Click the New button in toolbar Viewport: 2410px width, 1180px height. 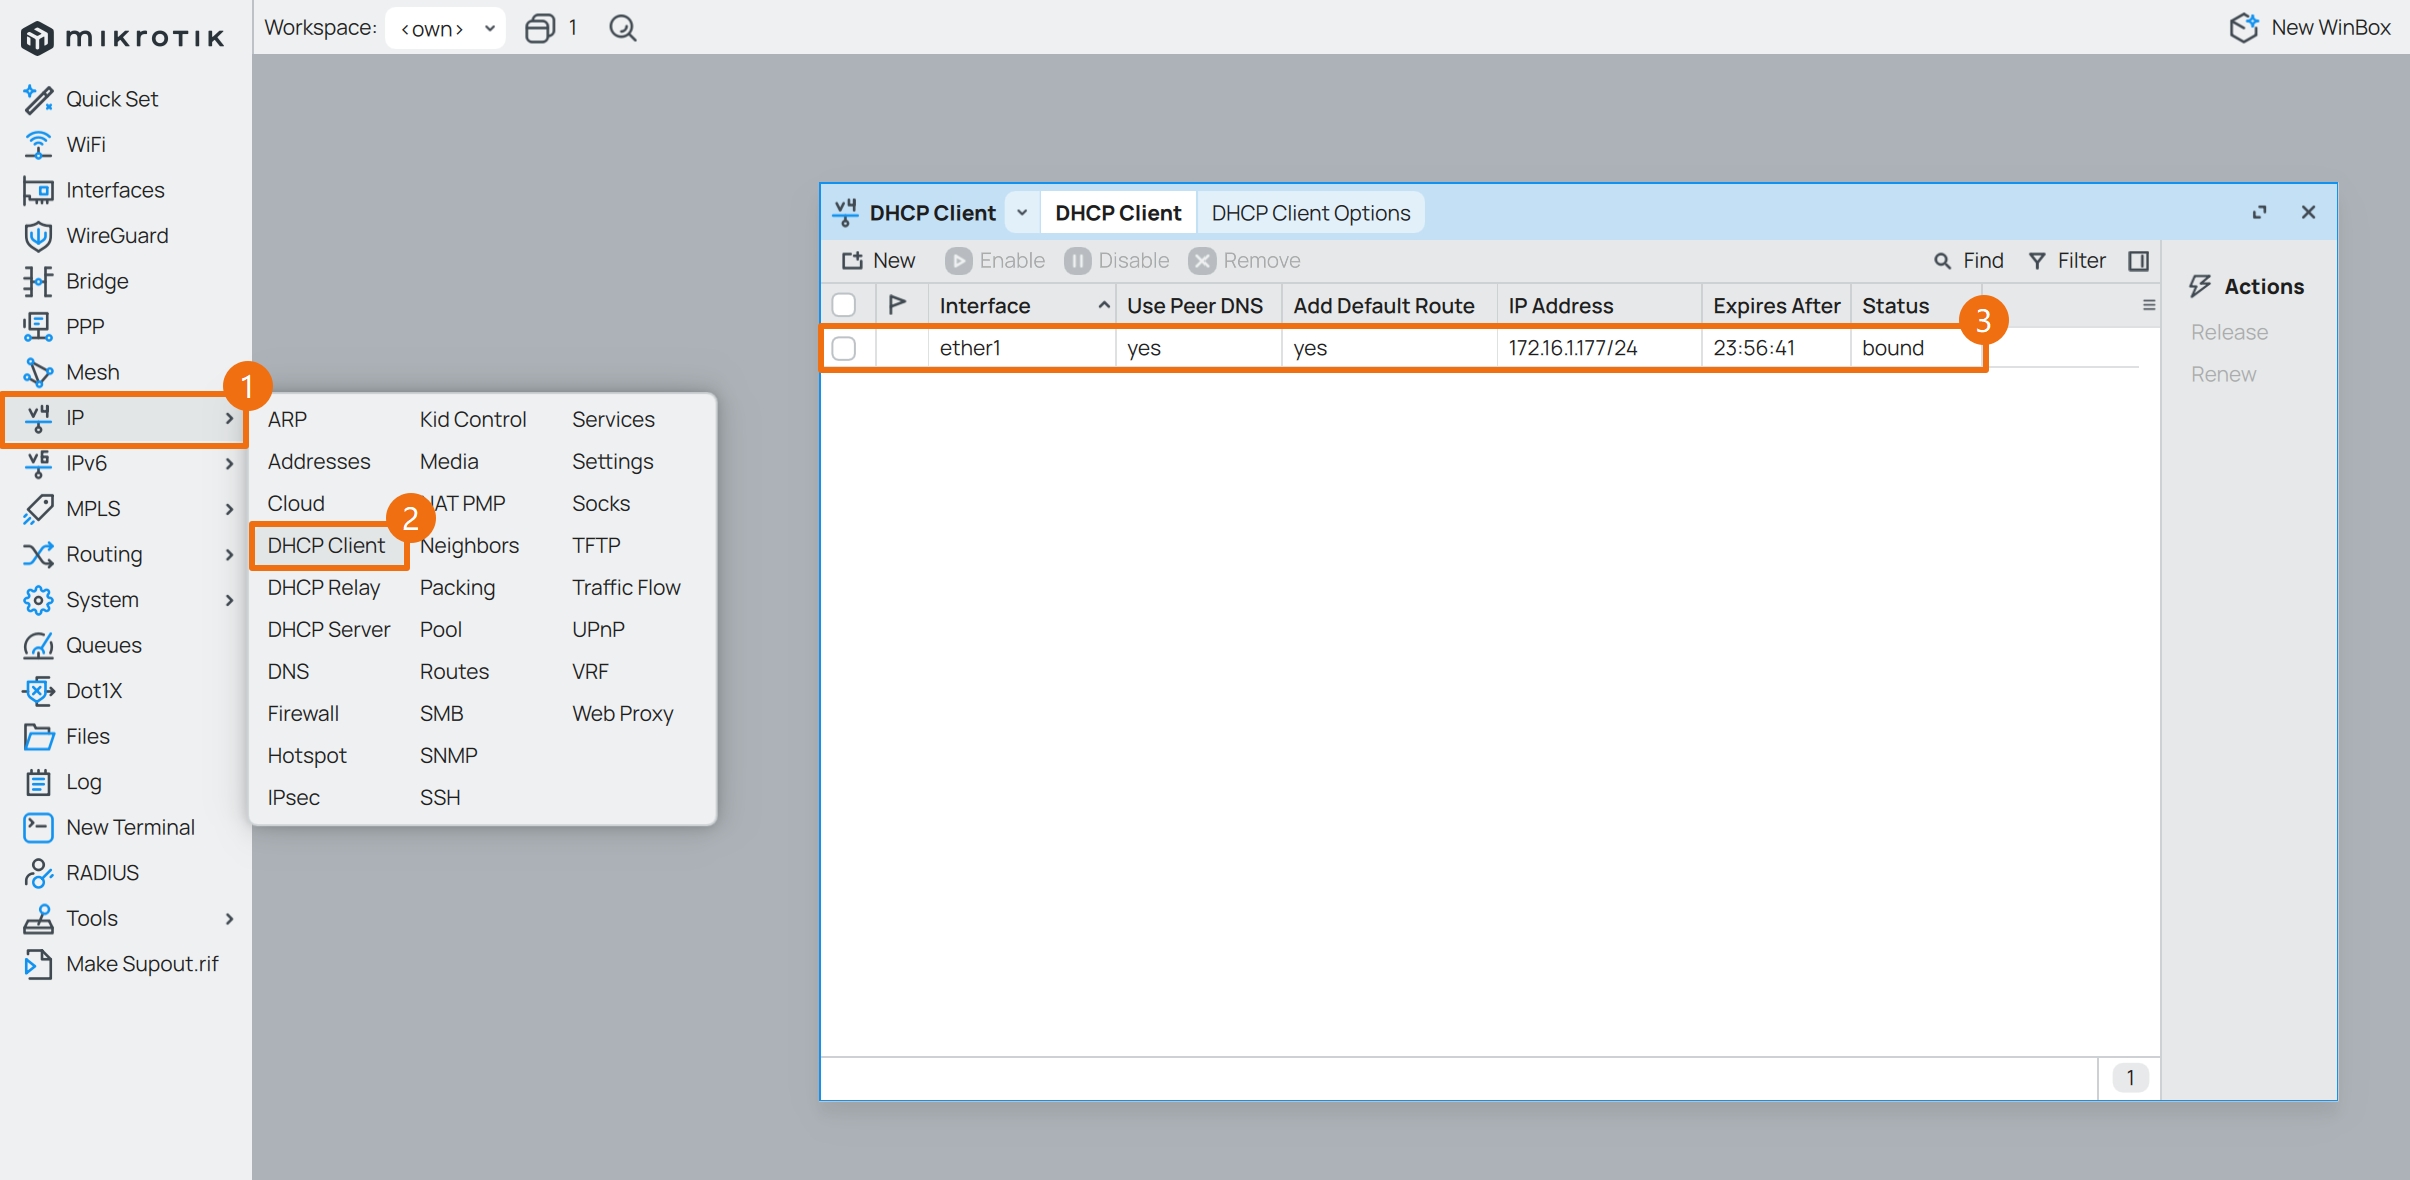pos(878,261)
